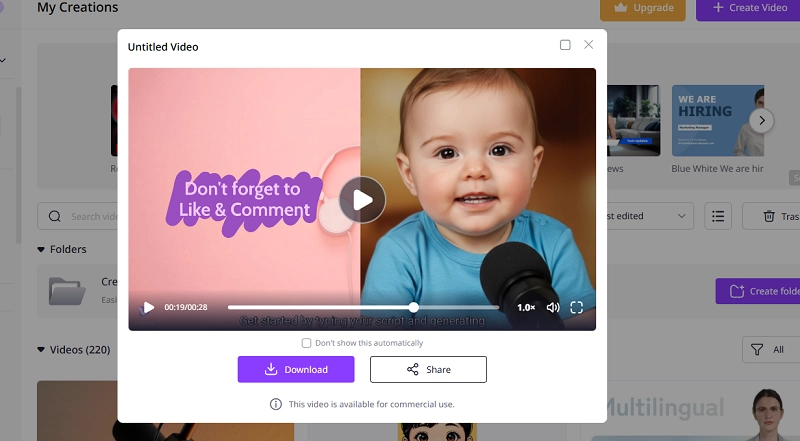Enable "Don't show this automatically" checkbox
Viewport: 800px width, 441px height.
click(x=307, y=343)
